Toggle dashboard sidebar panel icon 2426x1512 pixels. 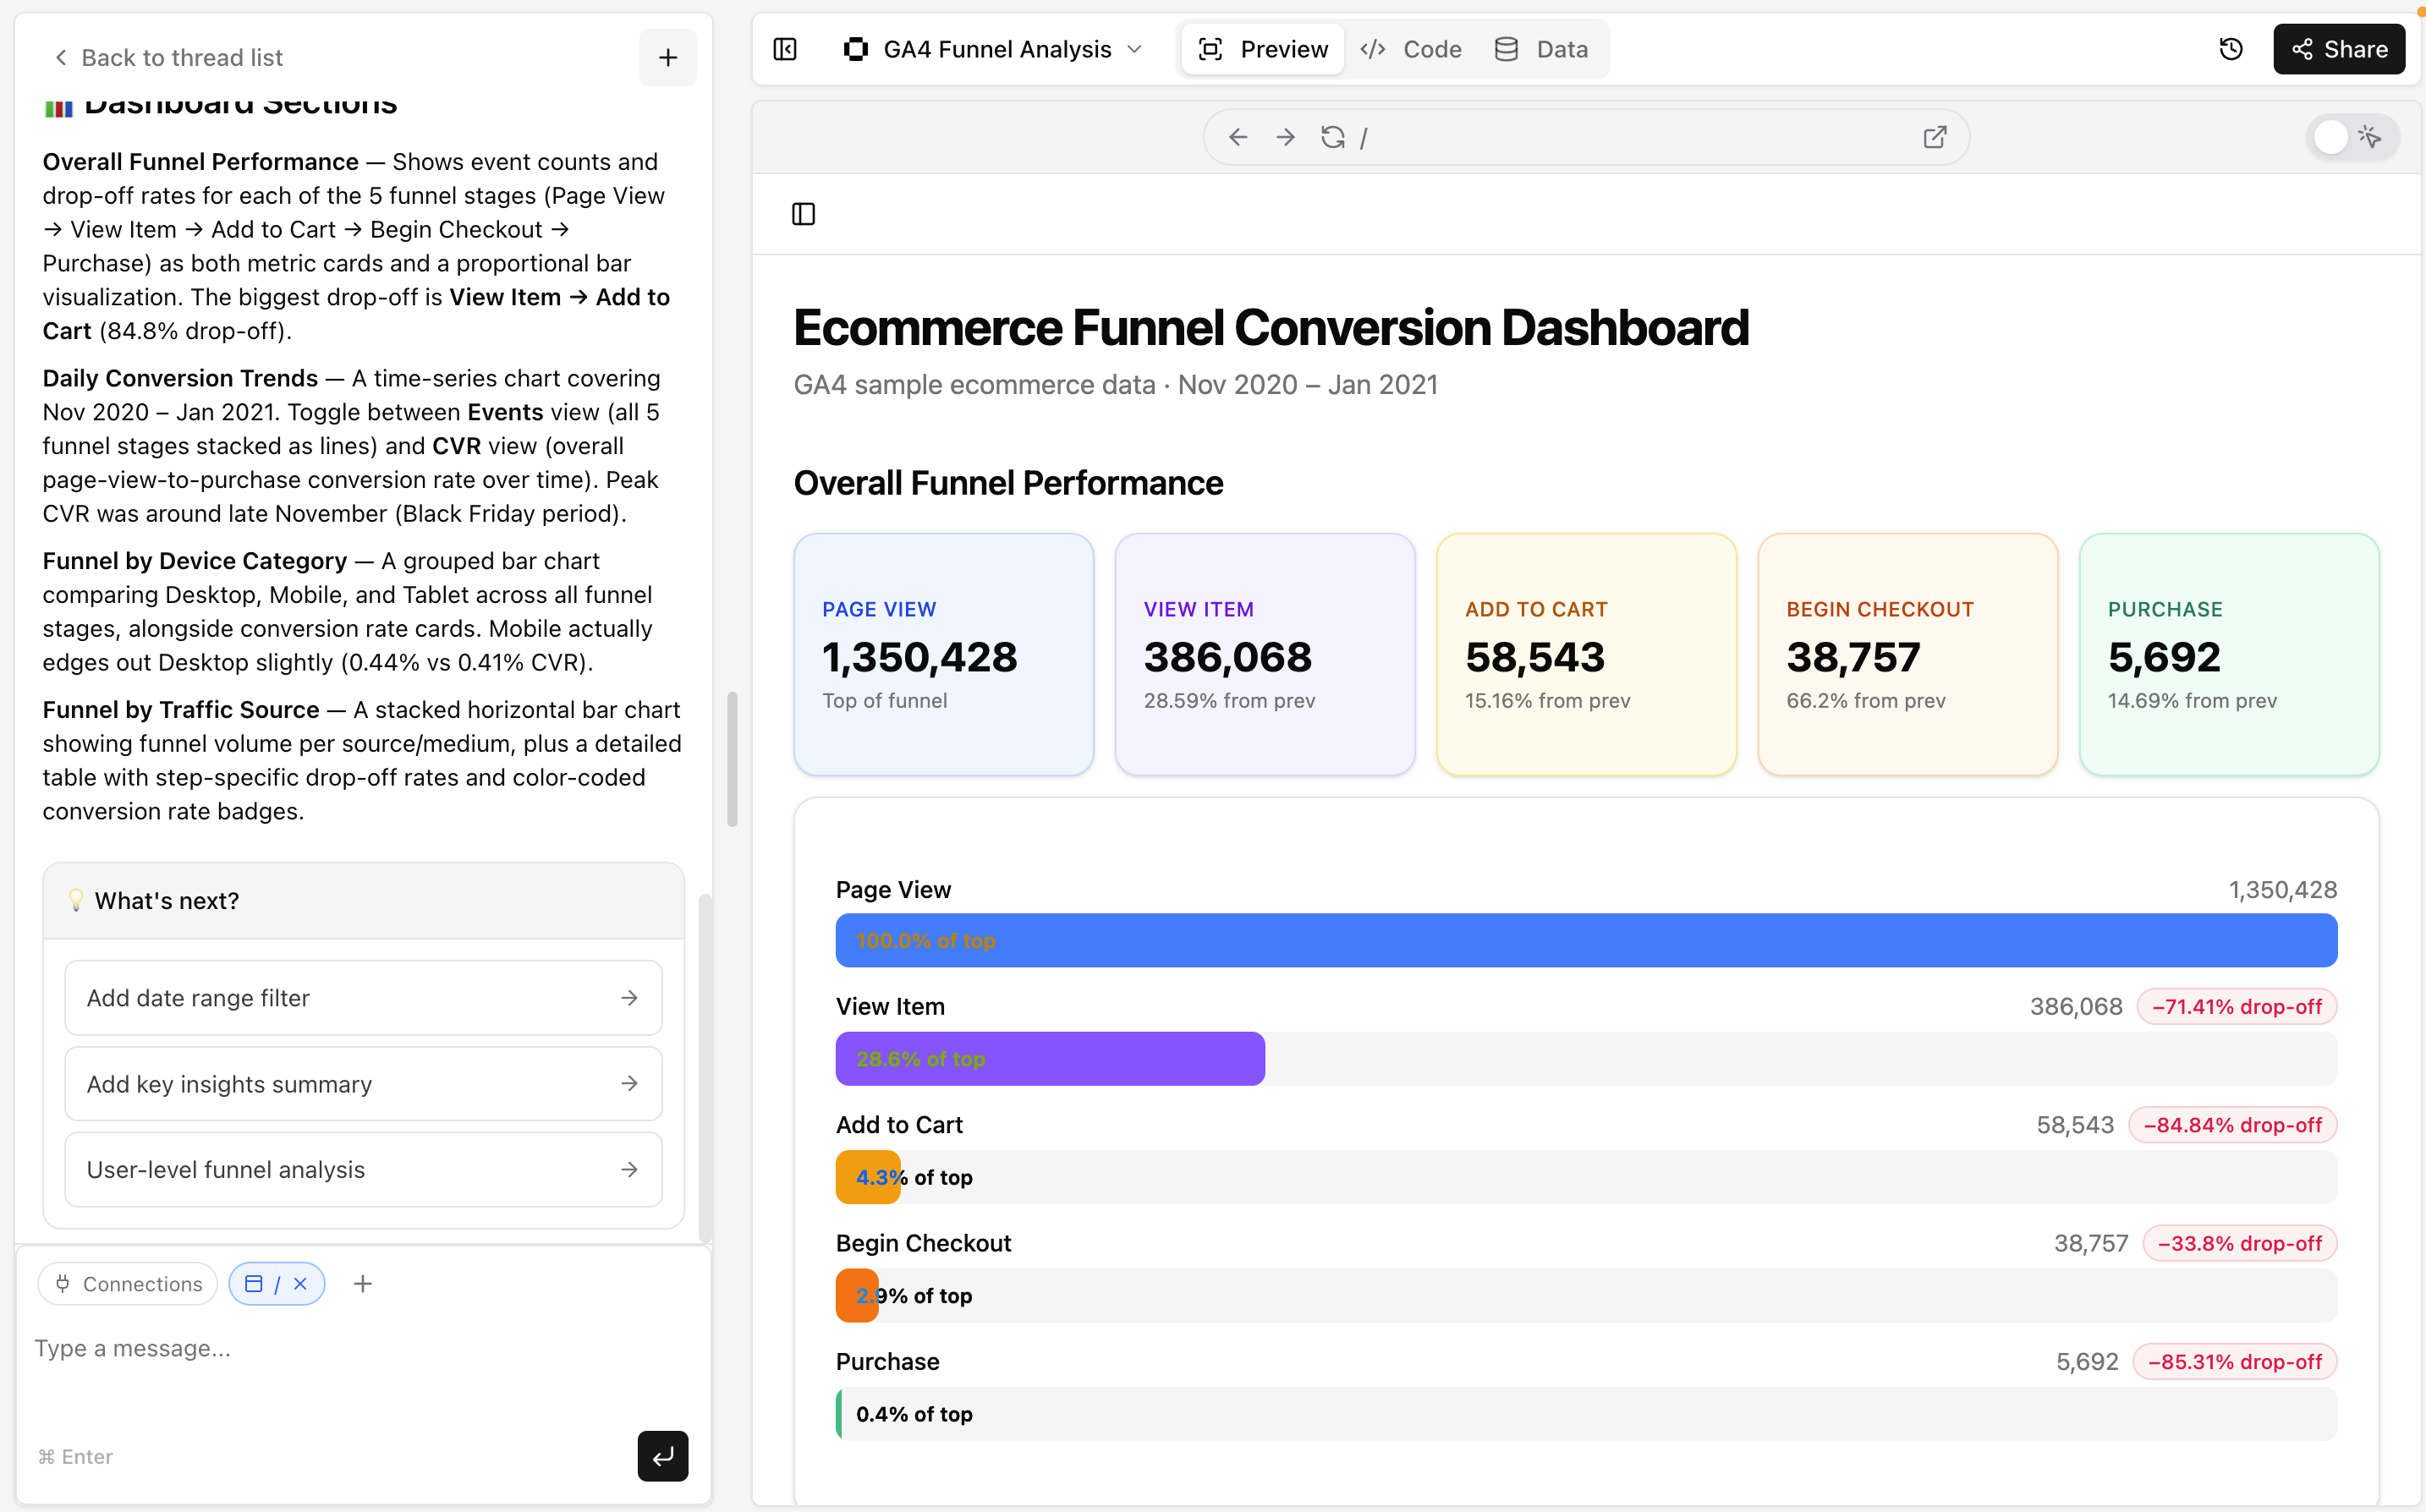pyautogui.click(x=803, y=214)
